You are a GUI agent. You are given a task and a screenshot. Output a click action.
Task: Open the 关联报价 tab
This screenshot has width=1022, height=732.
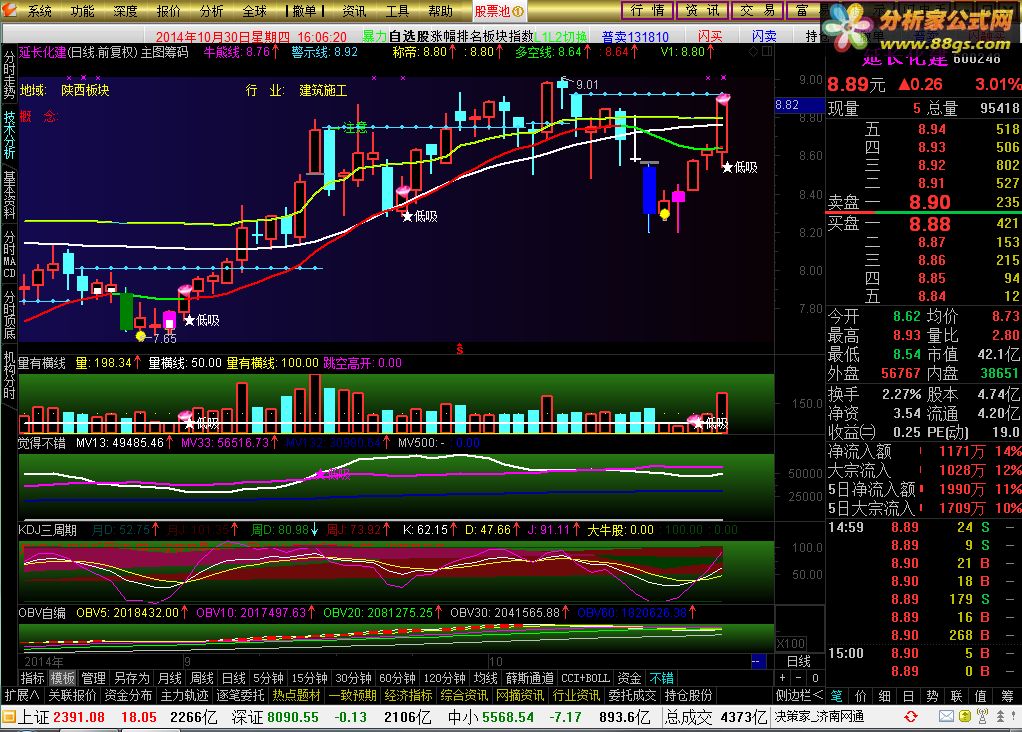click(72, 695)
